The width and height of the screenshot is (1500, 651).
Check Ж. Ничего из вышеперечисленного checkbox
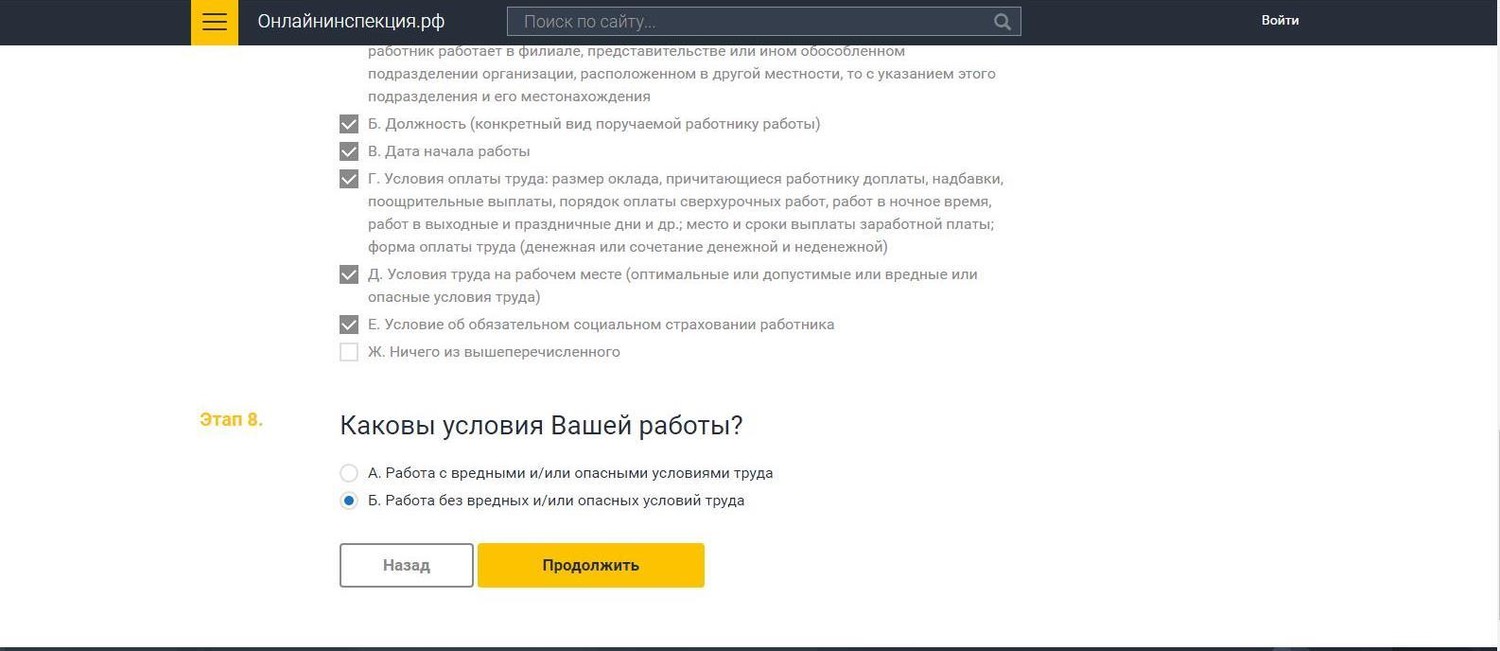click(349, 352)
